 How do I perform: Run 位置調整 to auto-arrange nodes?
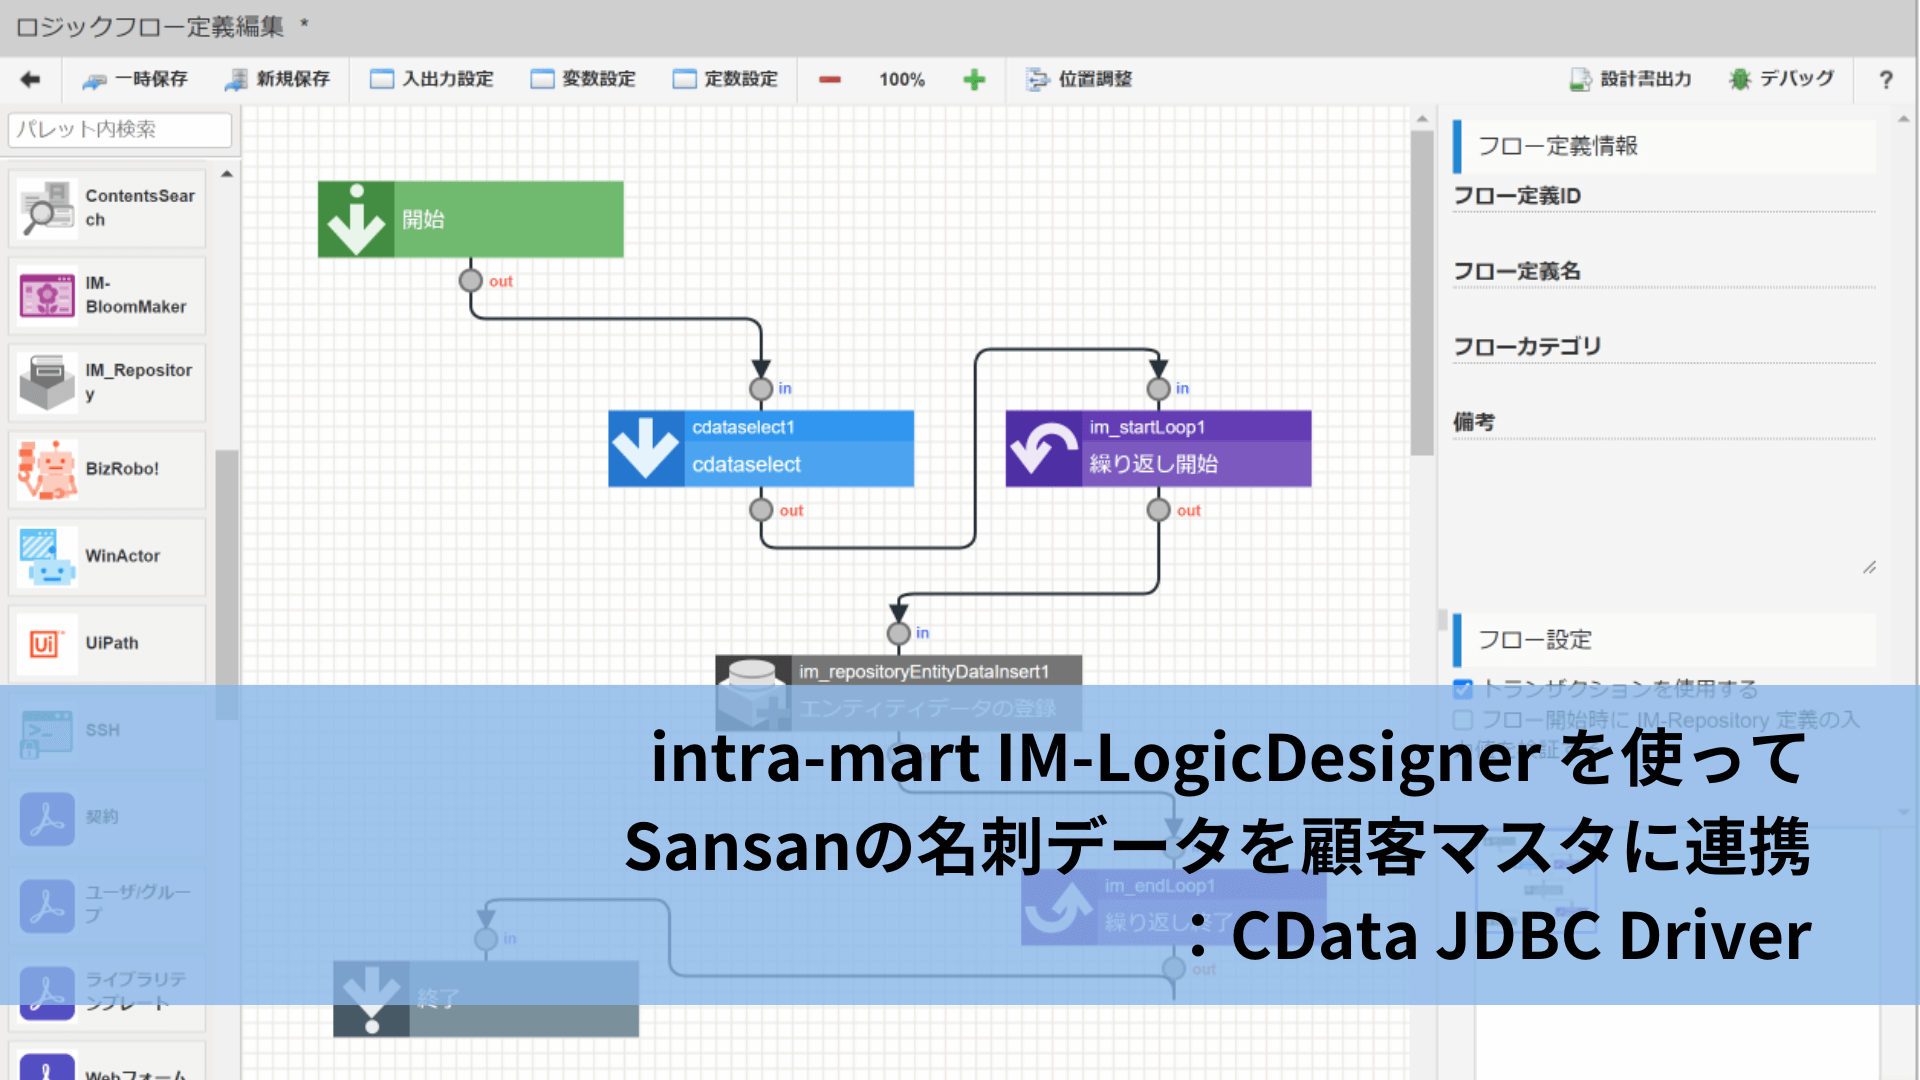click(1079, 79)
